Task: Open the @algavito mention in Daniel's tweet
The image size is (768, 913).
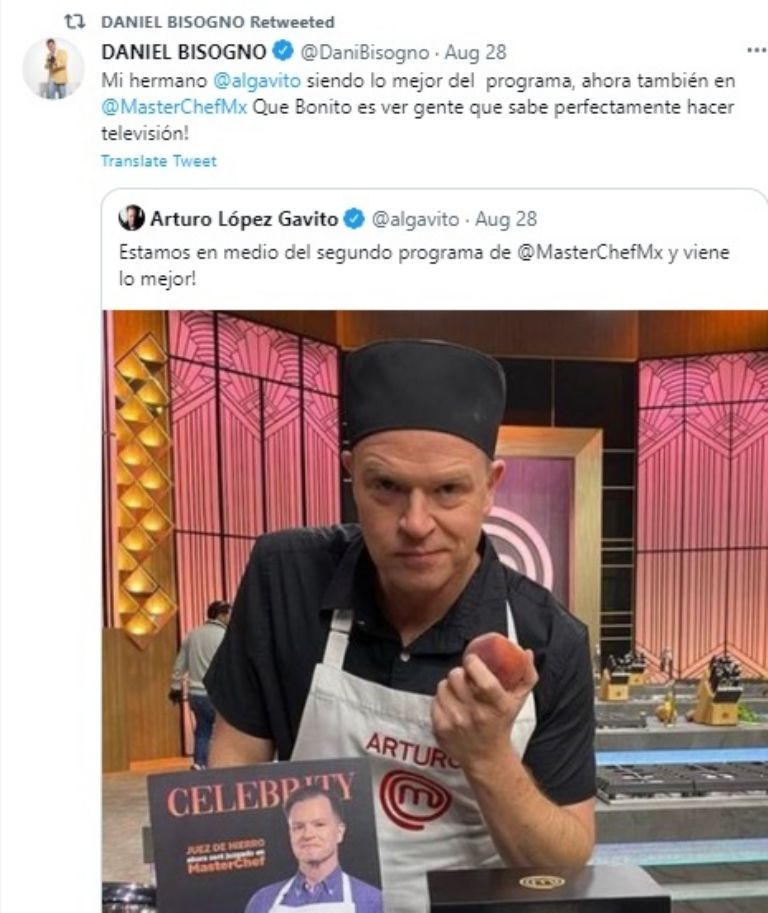Action: point(257,80)
